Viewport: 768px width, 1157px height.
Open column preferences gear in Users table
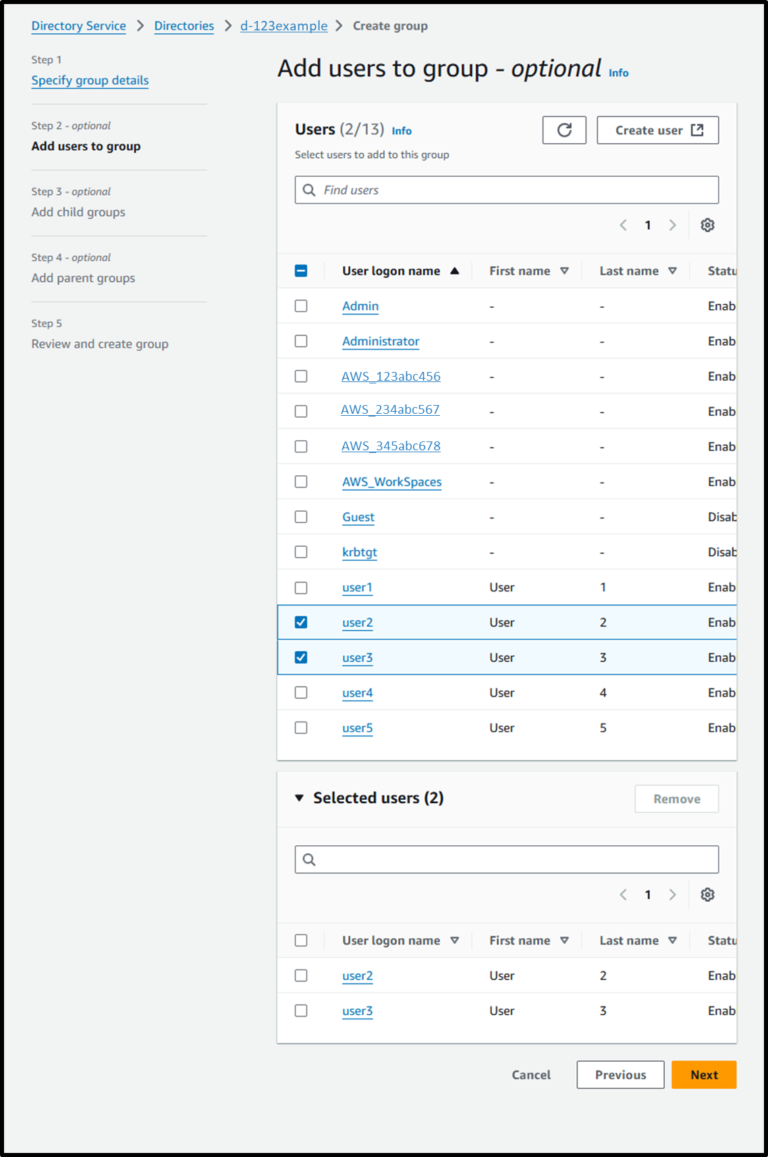click(x=707, y=224)
